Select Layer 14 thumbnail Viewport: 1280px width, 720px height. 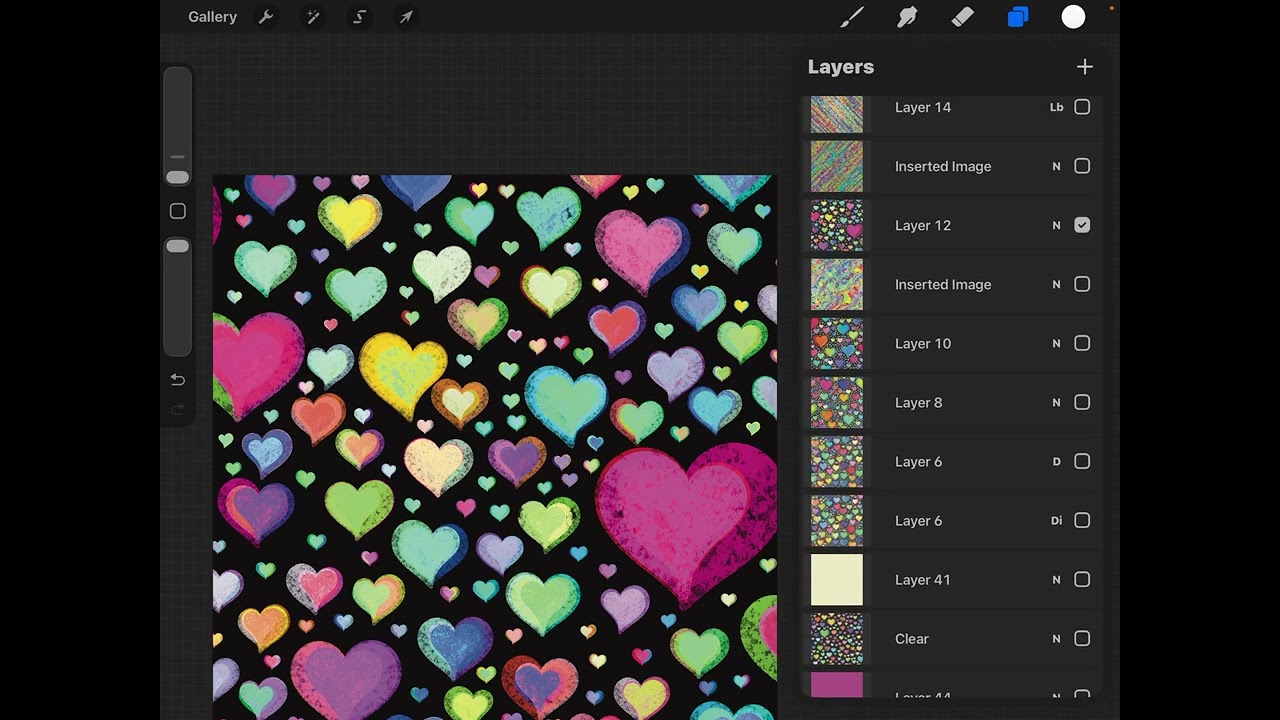pos(836,114)
